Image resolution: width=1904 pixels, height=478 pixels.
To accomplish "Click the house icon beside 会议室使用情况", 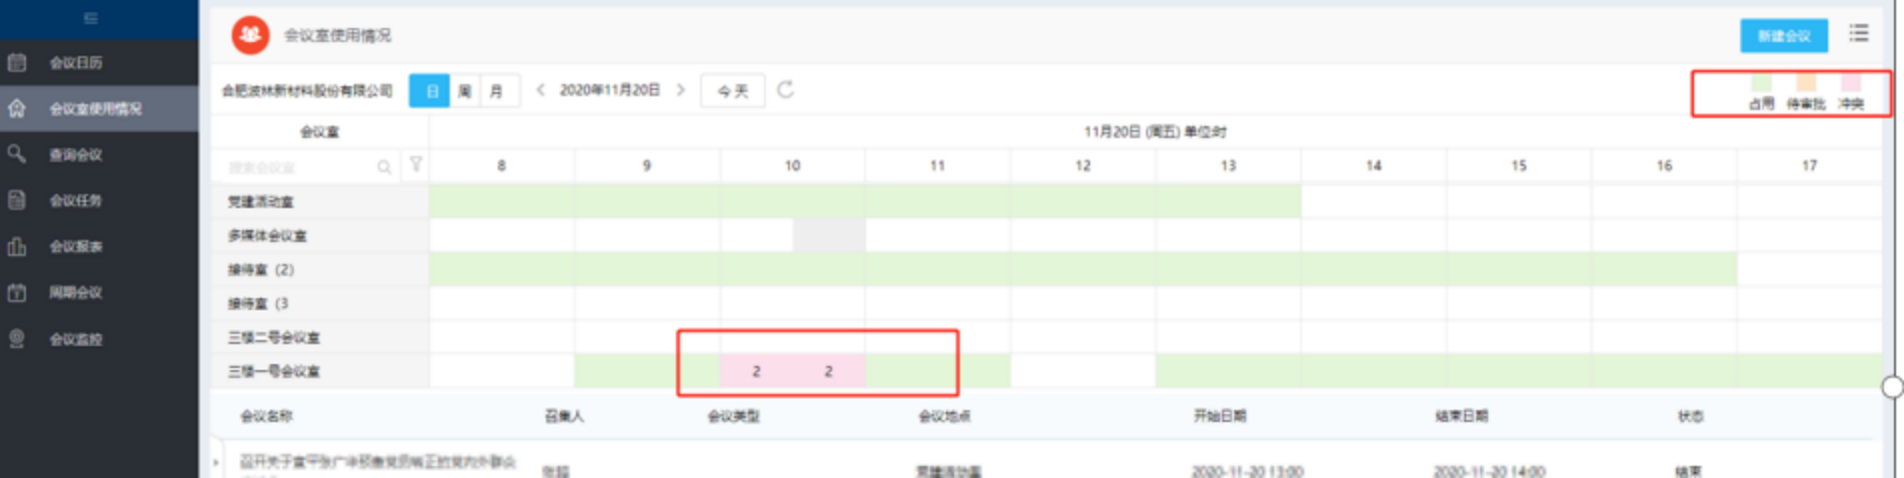I will (x=17, y=108).
